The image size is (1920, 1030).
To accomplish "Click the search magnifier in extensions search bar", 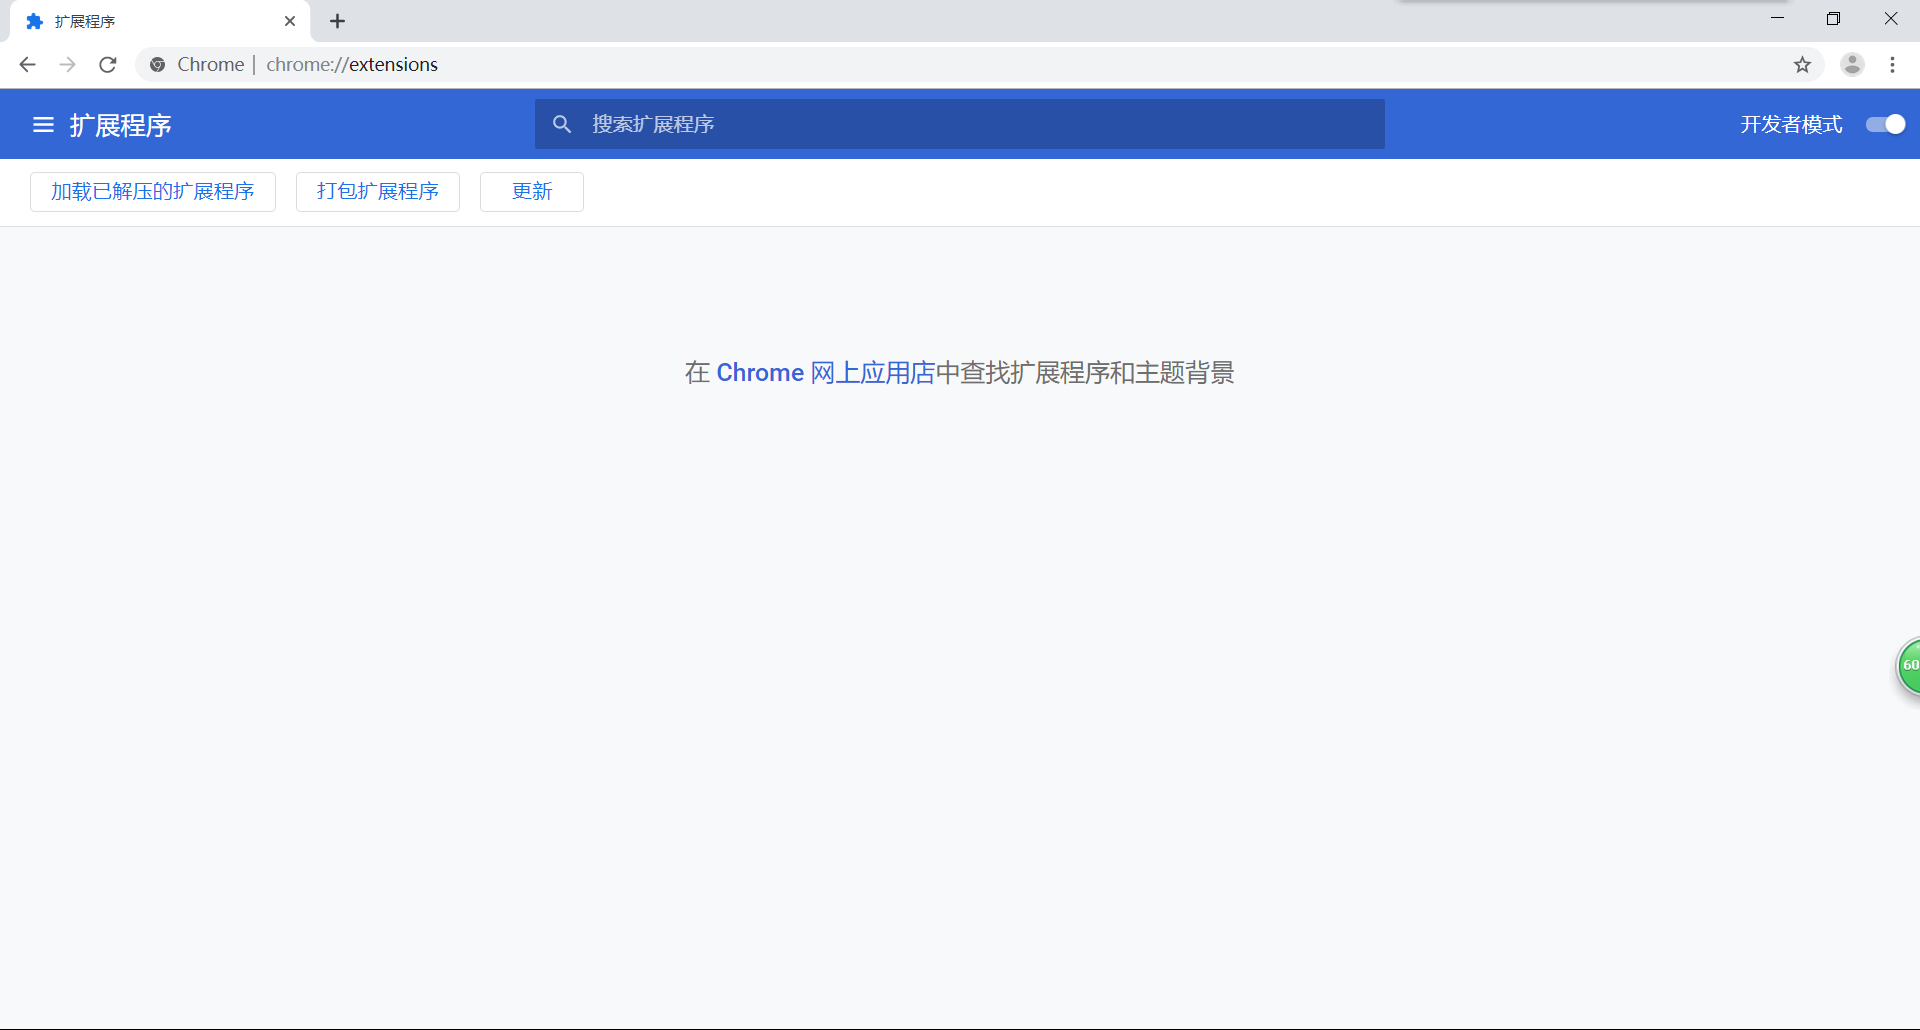I will (x=562, y=124).
